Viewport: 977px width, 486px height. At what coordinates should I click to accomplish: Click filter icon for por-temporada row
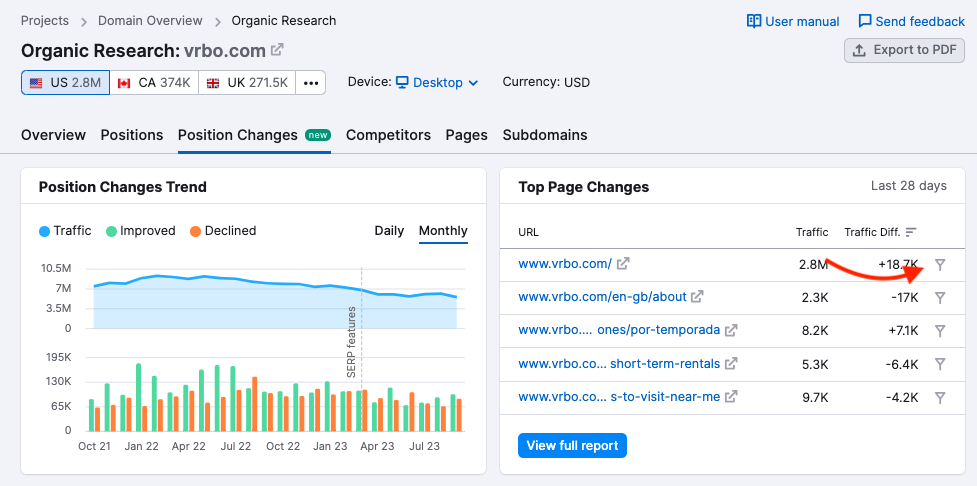click(x=940, y=331)
